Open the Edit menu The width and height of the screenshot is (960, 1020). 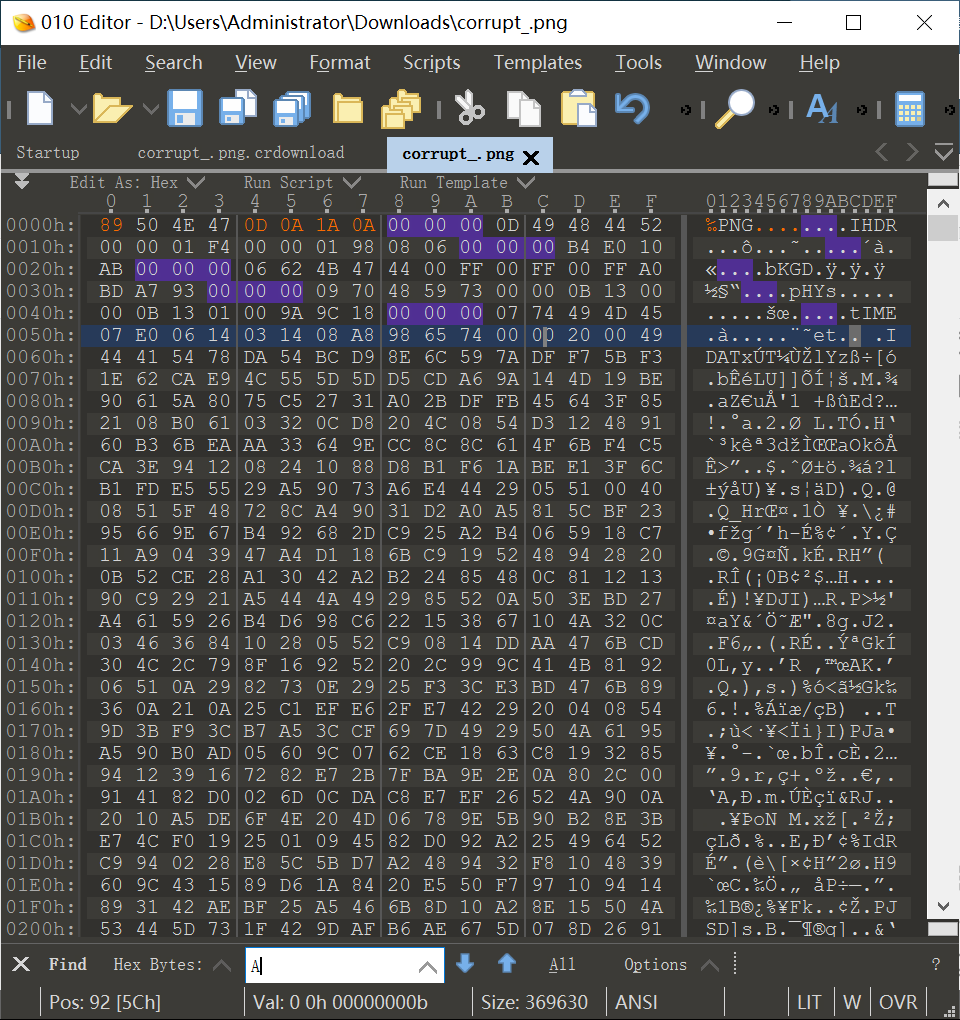click(x=96, y=62)
